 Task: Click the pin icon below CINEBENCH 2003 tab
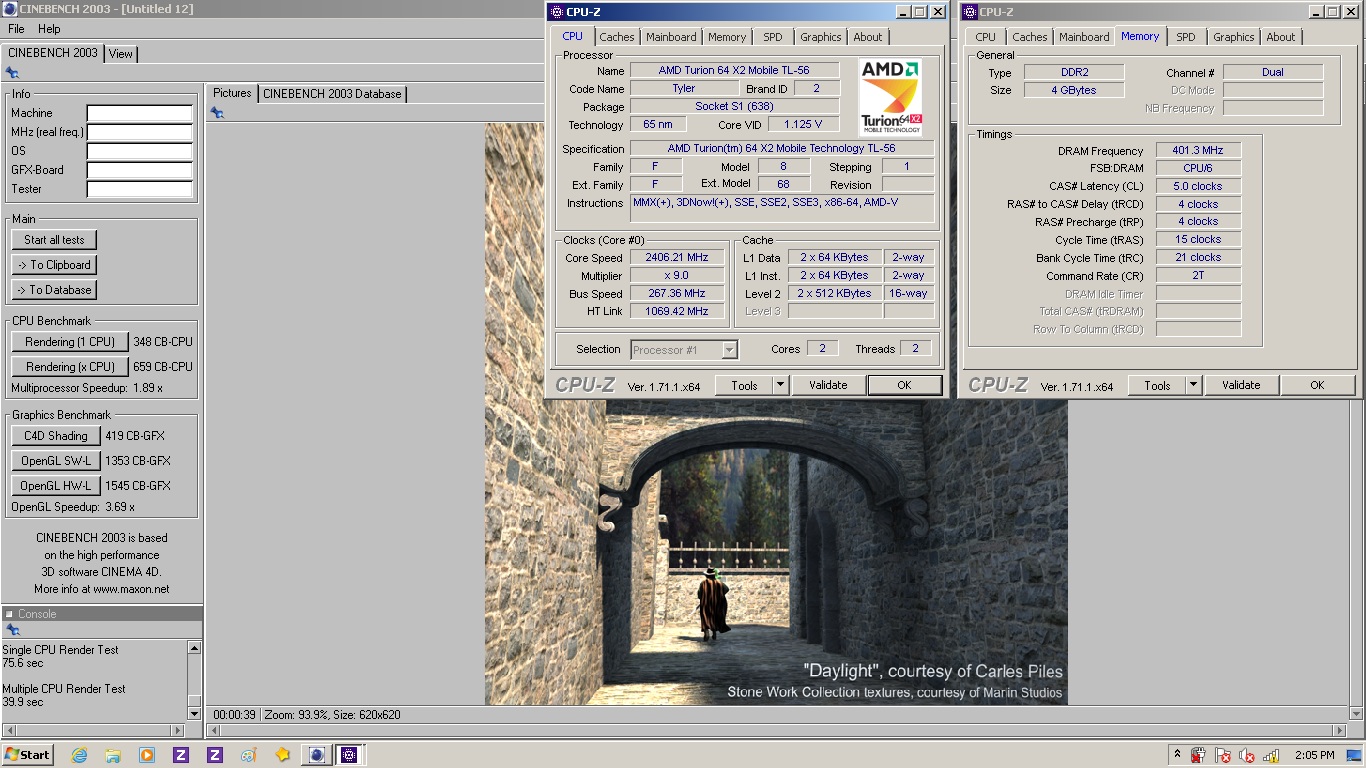[x=12, y=73]
